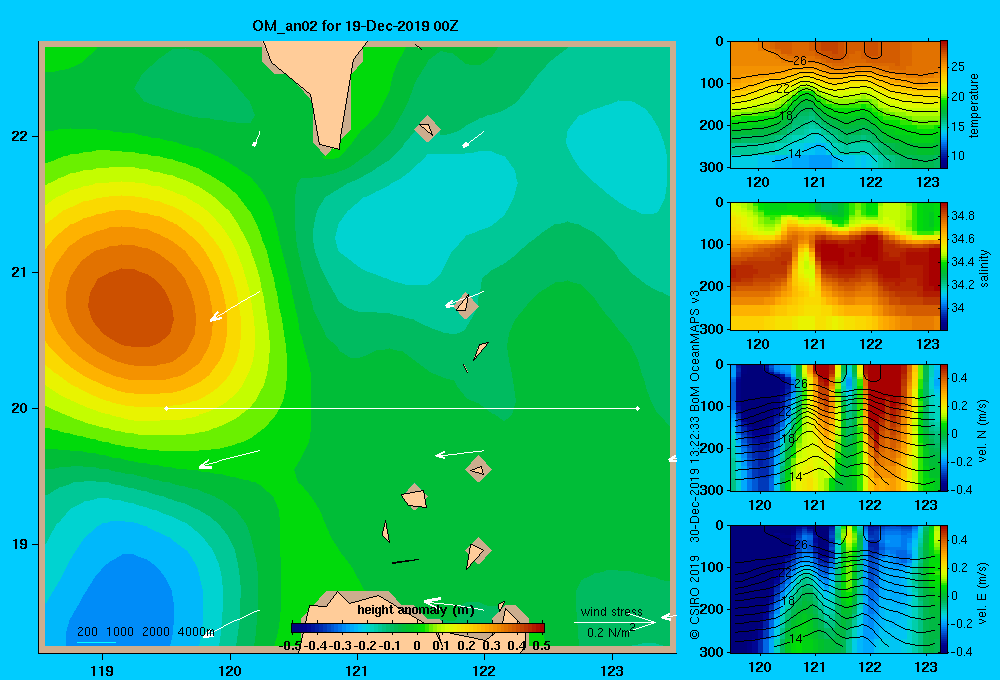Click the "200 1000 2000 4000m" bathymetry legend
The image size is (1000, 680).
click(x=146, y=632)
